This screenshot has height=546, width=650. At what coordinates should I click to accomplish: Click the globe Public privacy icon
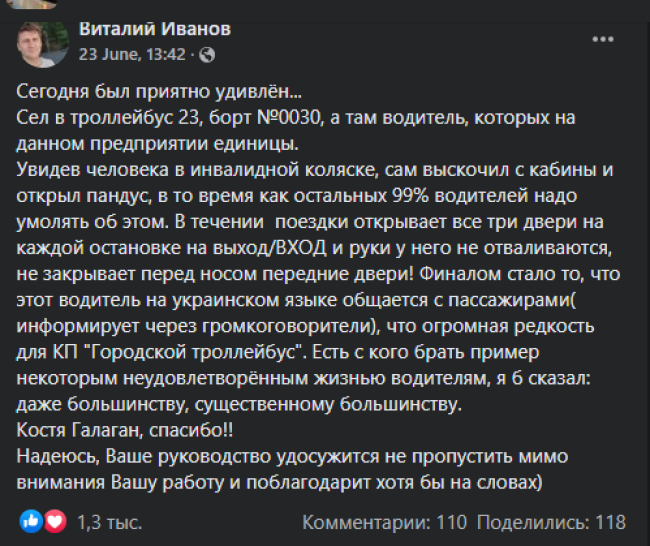[x=207, y=55]
